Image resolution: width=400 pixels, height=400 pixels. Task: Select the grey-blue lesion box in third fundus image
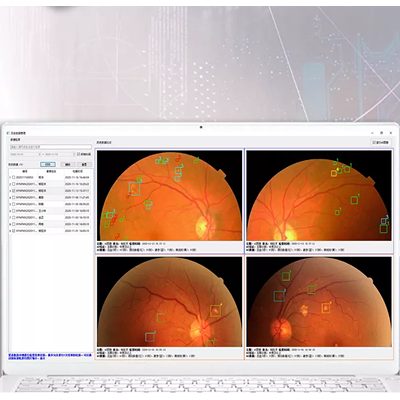click(150, 337)
